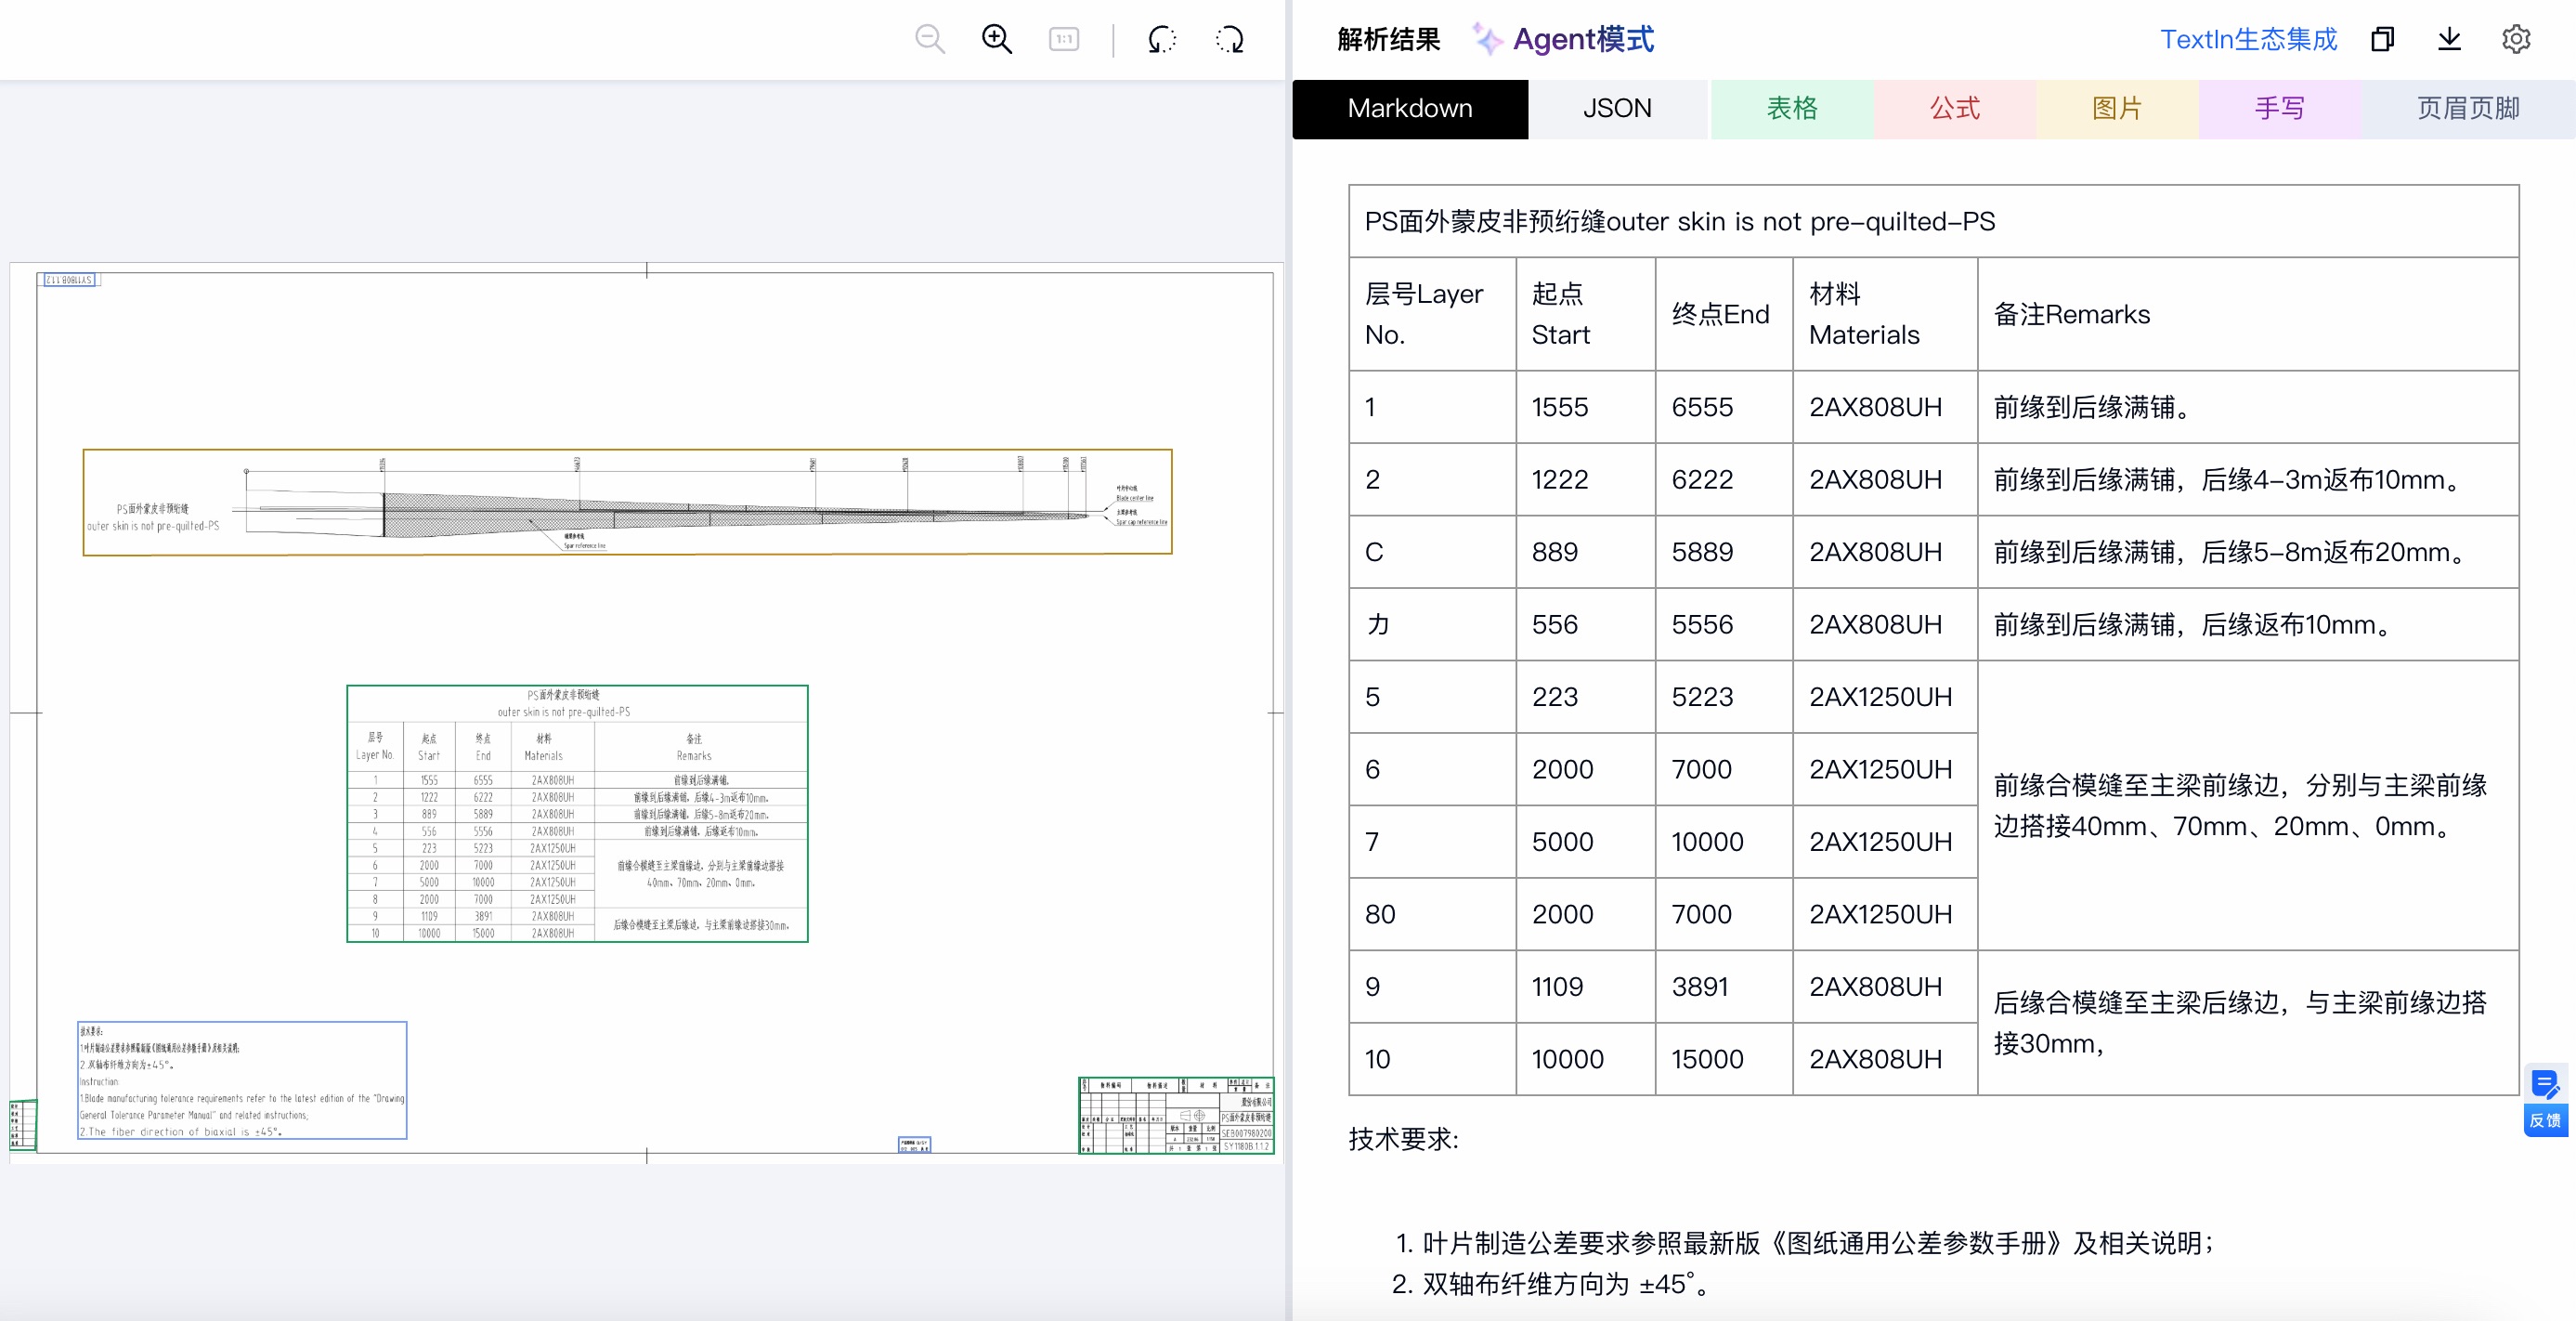The height and width of the screenshot is (1321, 2576).
Task: Rotate the document counterclockwise
Action: (x=1162, y=40)
